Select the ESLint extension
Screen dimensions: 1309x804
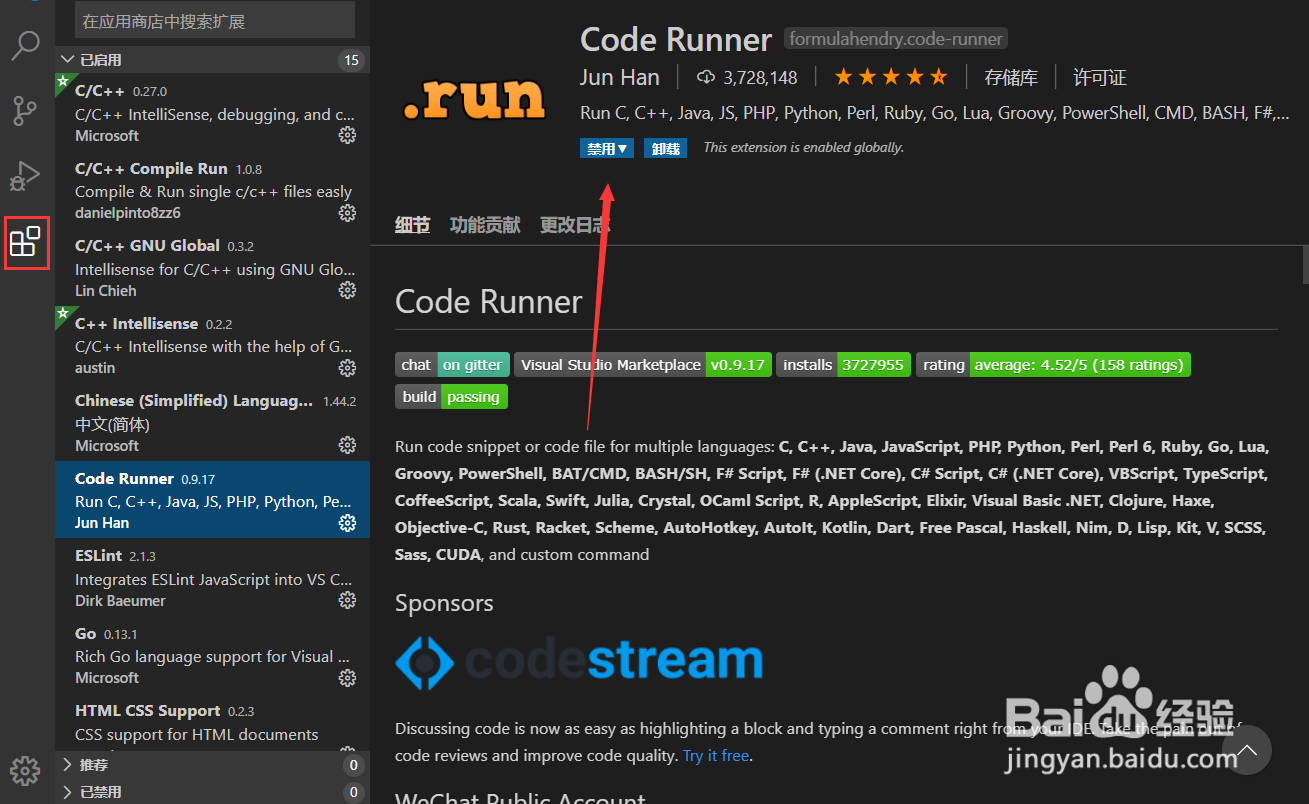[x=212, y=577]
